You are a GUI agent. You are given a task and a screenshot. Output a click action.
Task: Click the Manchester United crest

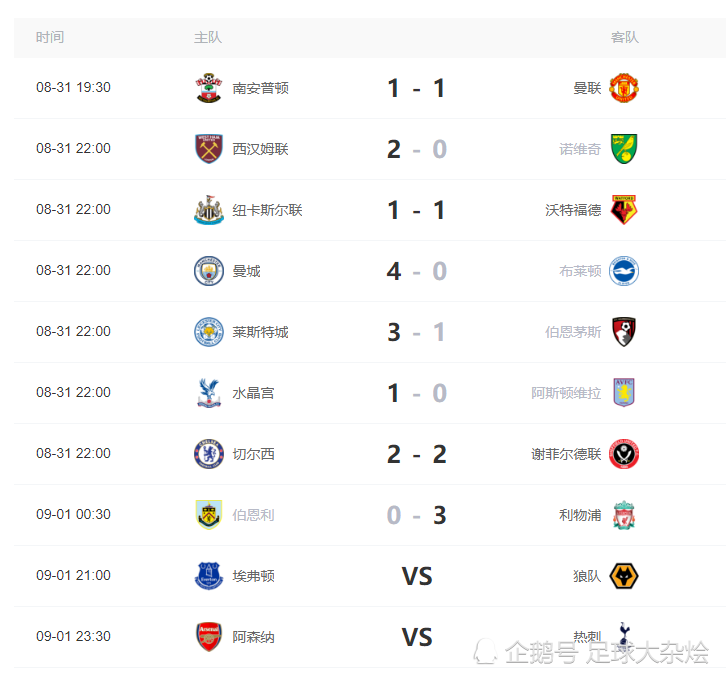tap(624, 88)
